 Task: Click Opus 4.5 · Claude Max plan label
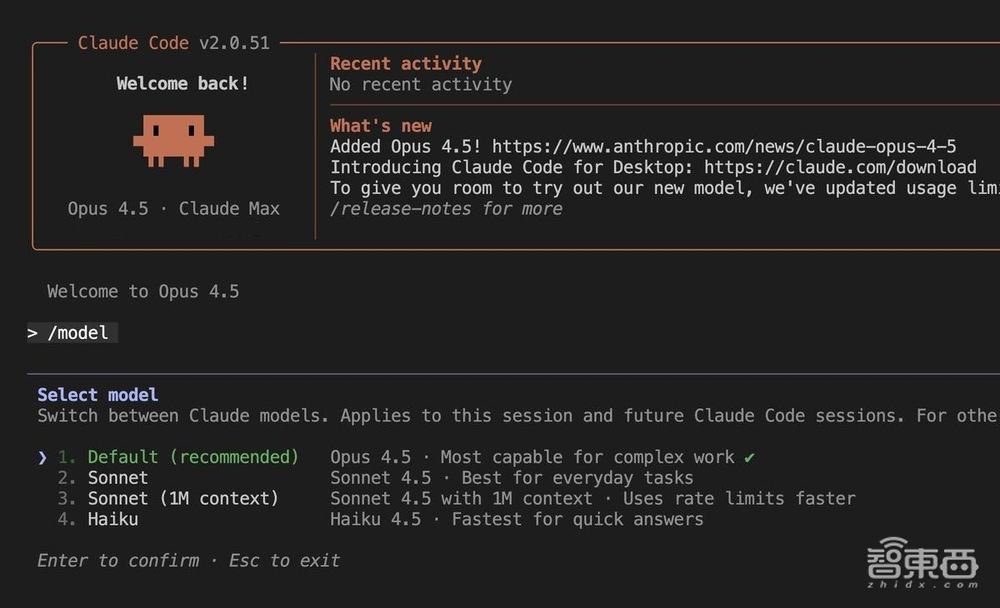tap(173, 209)
